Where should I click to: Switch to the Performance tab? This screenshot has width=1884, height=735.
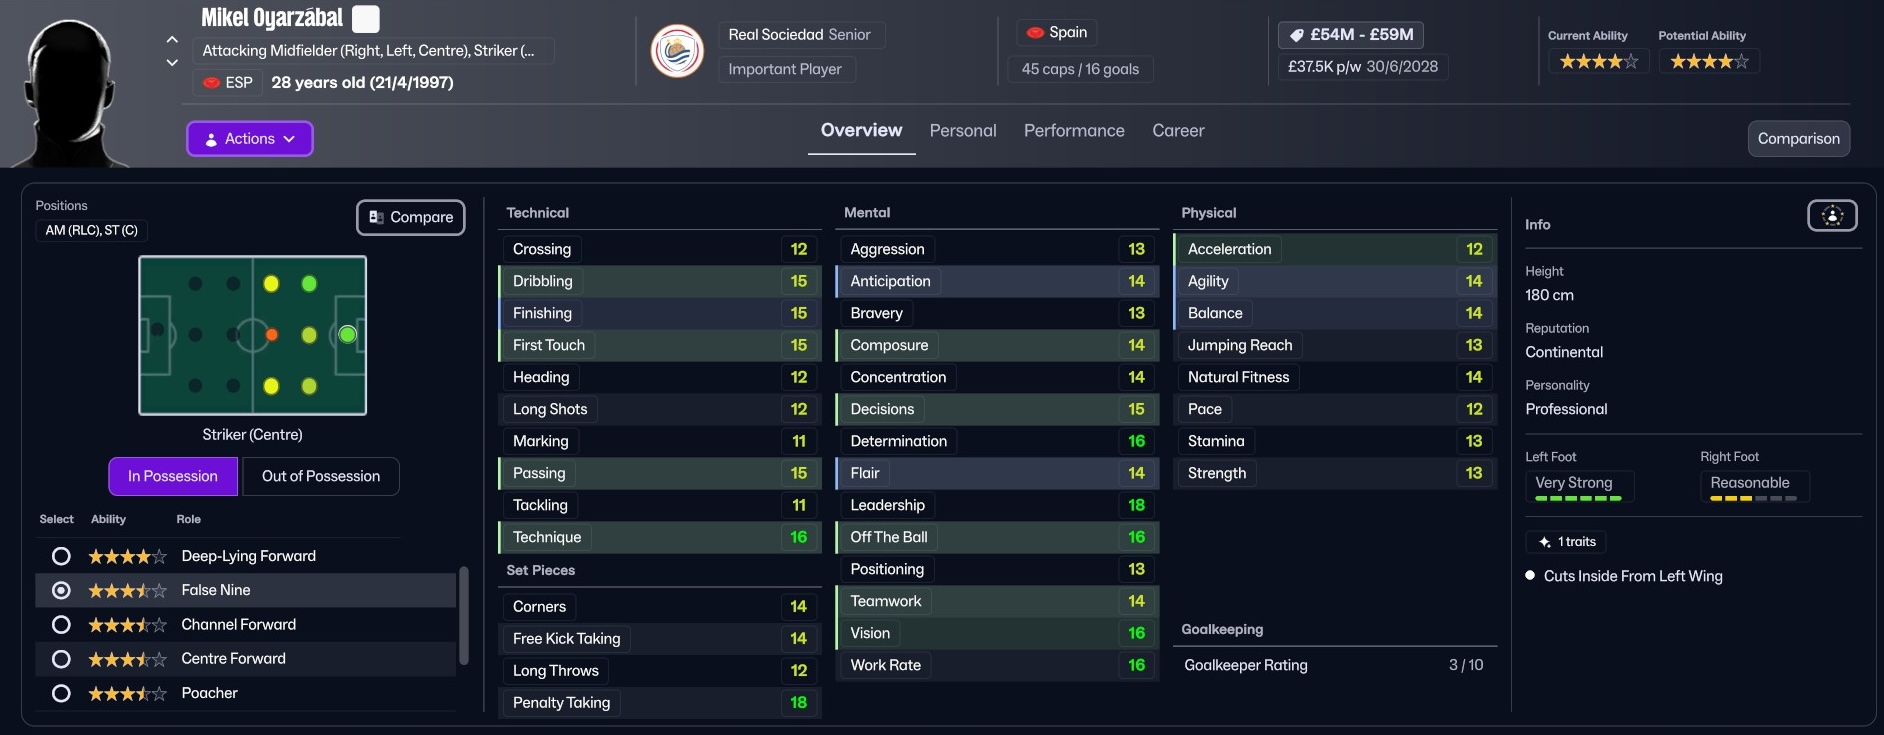[1074, 131]
